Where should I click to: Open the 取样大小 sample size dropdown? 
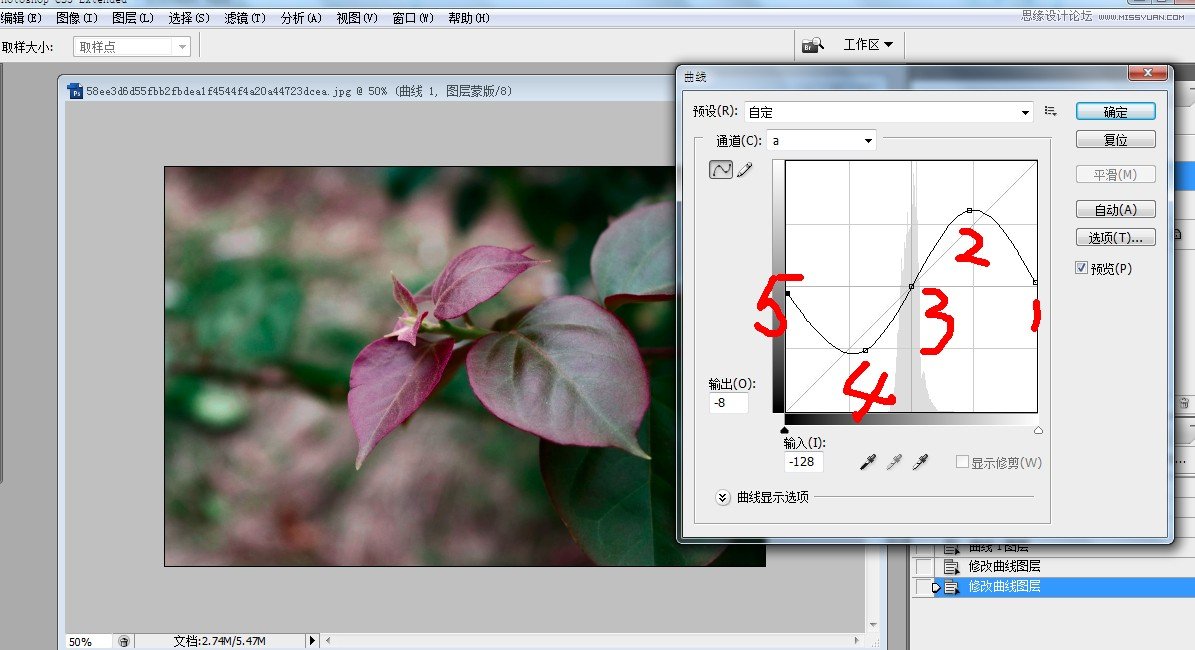[132, 46]
